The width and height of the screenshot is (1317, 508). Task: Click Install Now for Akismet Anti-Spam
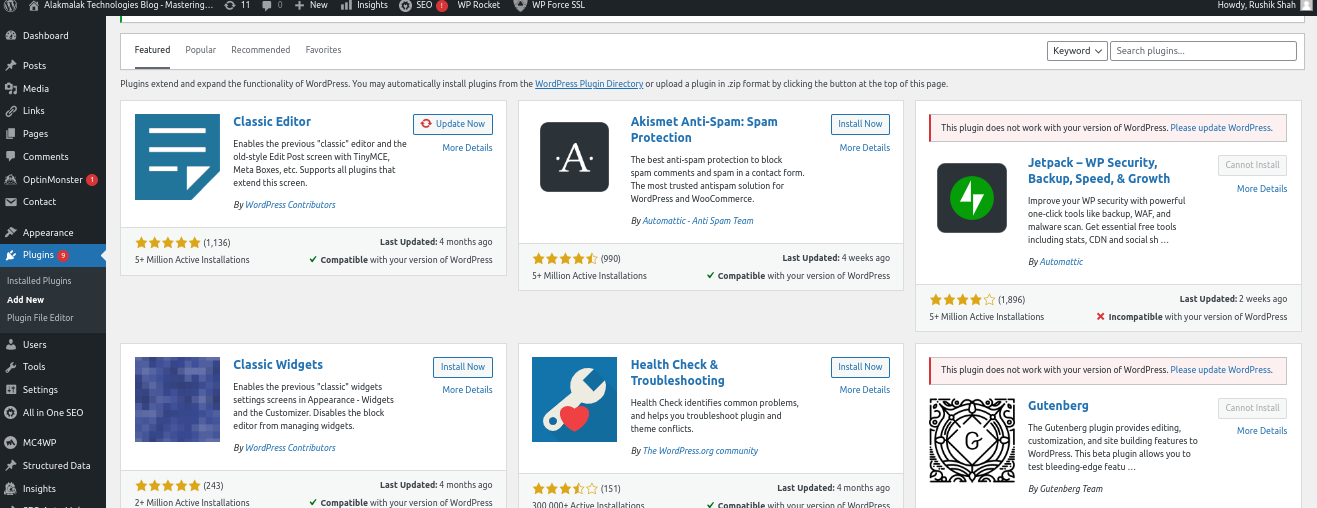click(x=860, y=124)
